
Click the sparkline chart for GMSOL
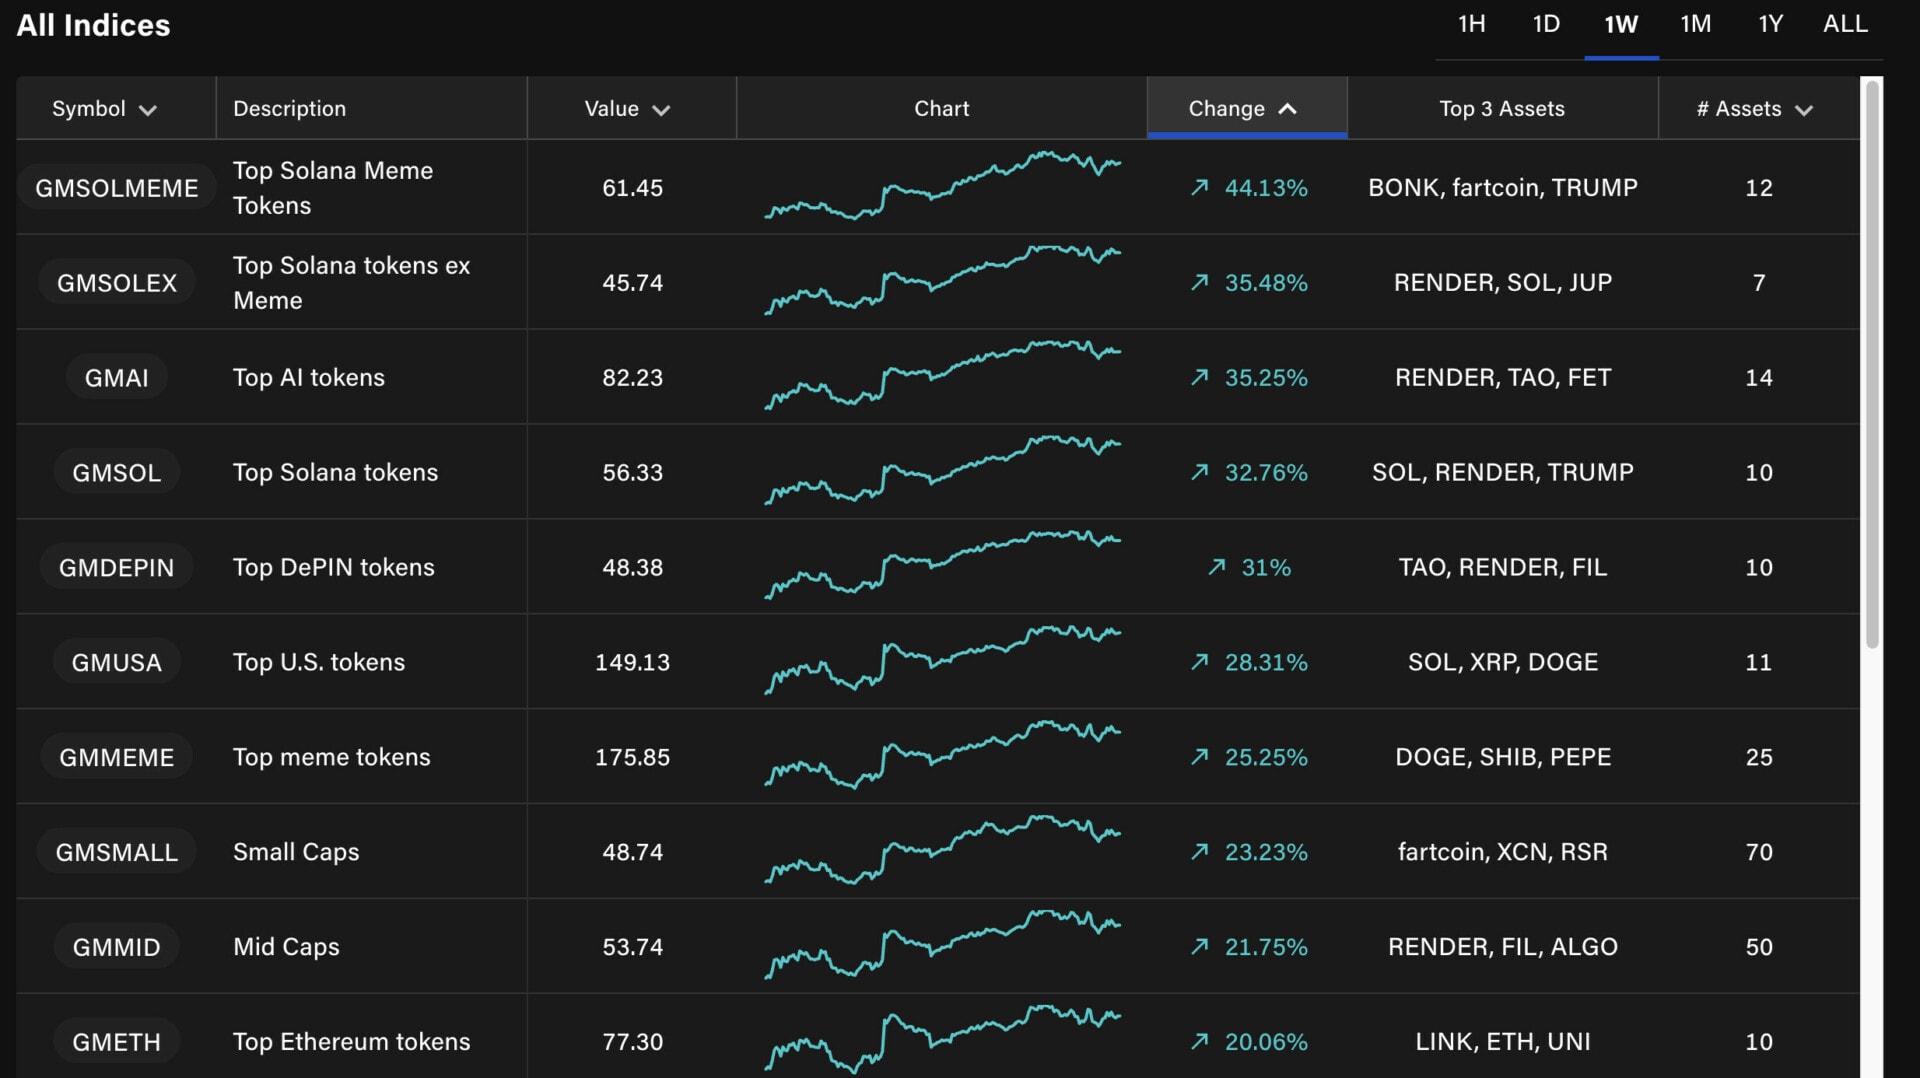(941, 472)
